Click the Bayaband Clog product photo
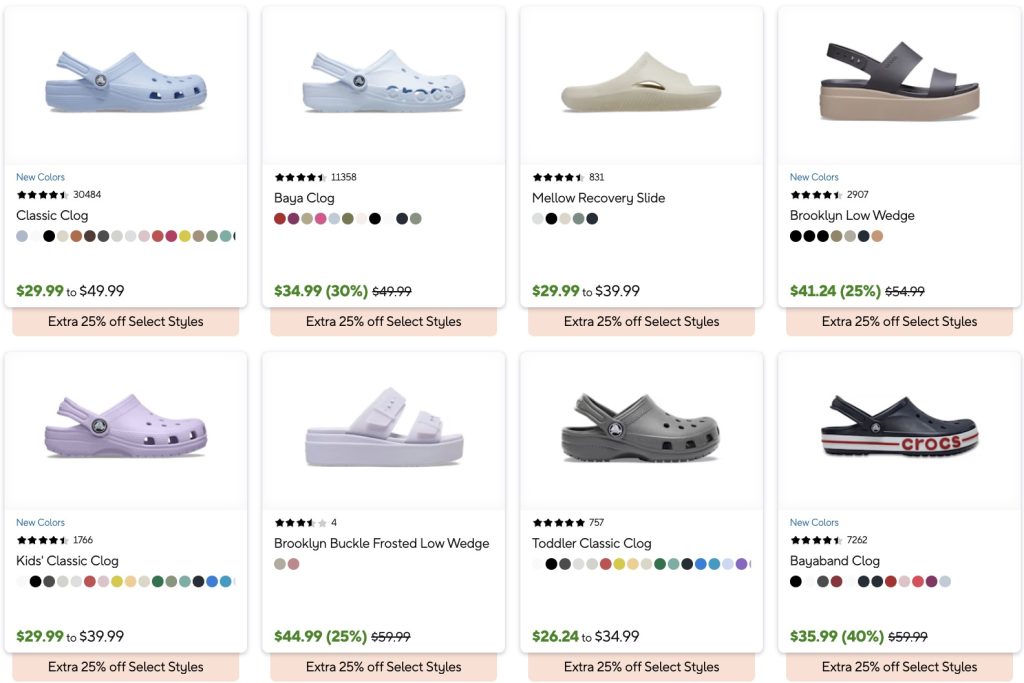 click(x=899, y=427)
